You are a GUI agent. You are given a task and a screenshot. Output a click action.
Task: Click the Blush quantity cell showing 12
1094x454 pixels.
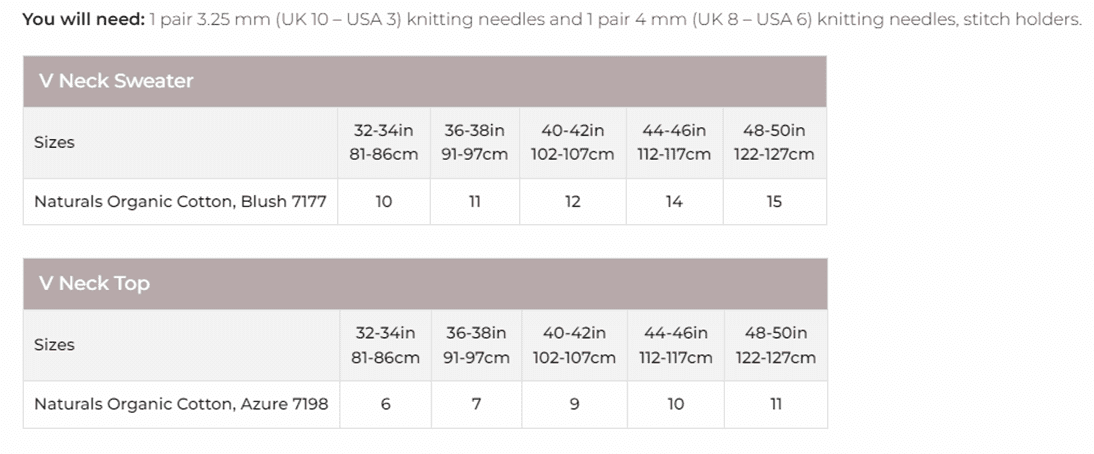pos(572,202)
